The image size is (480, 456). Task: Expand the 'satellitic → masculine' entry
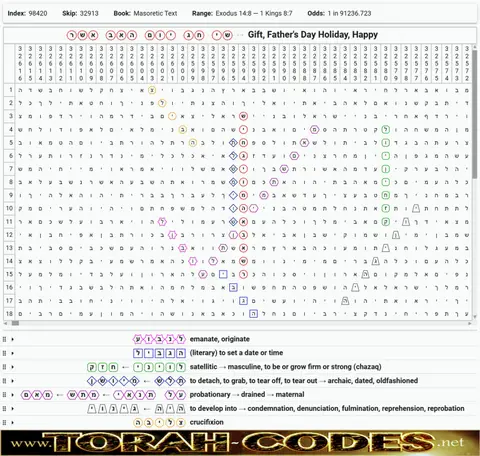tap(13, 367)
